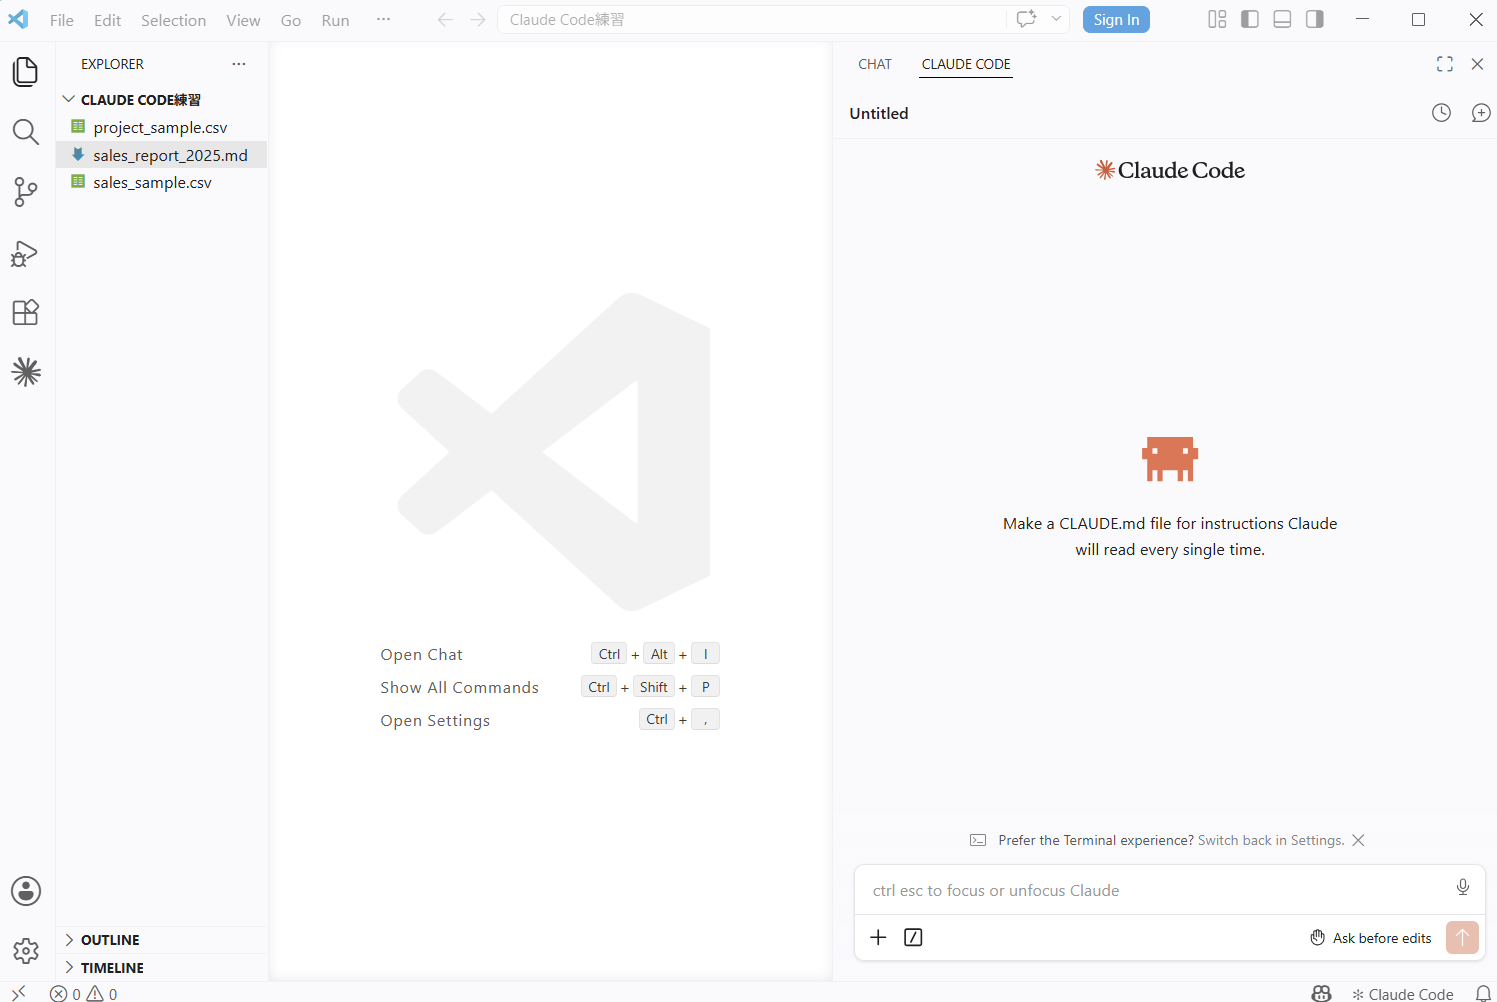
Task: Switch to the CHAT tab
Action: point(875,64)
